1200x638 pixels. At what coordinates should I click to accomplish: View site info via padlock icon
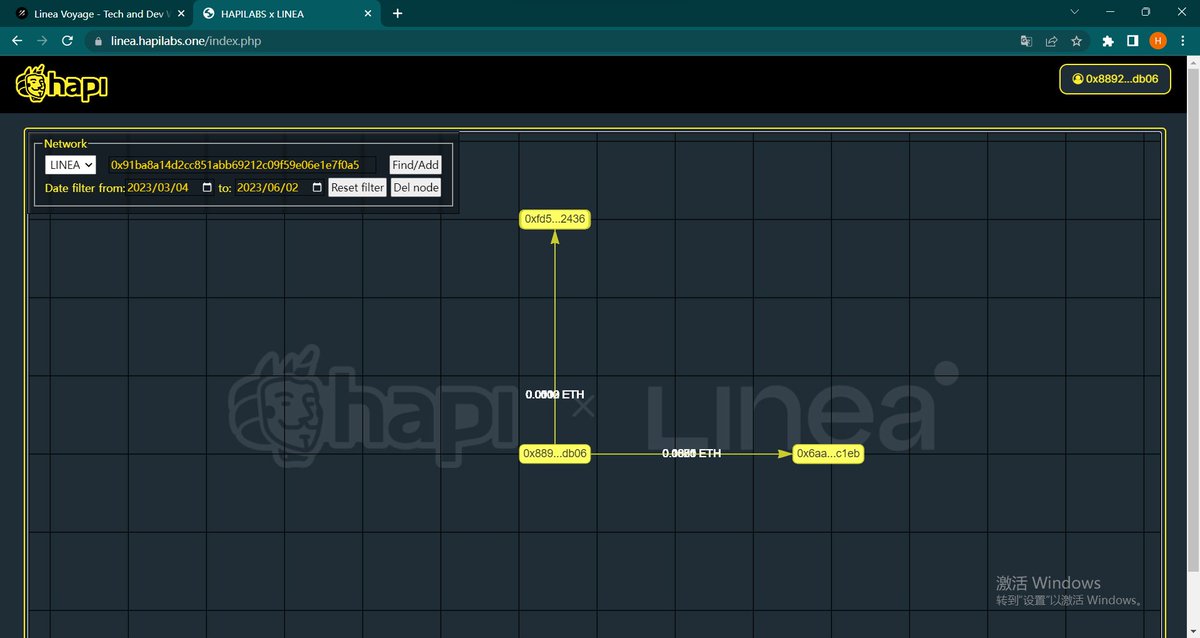pos(97,42)
